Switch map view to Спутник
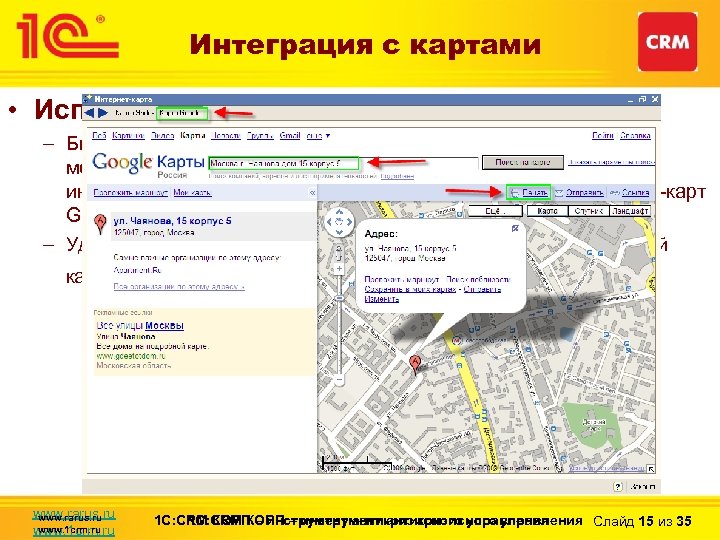Image resolution: width=720 pixels, height=540 pixels. [589, 211]
